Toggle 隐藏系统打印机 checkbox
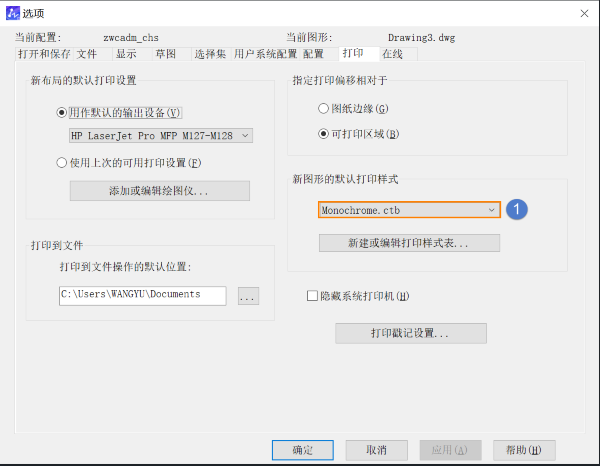 [x=312, y=296]
